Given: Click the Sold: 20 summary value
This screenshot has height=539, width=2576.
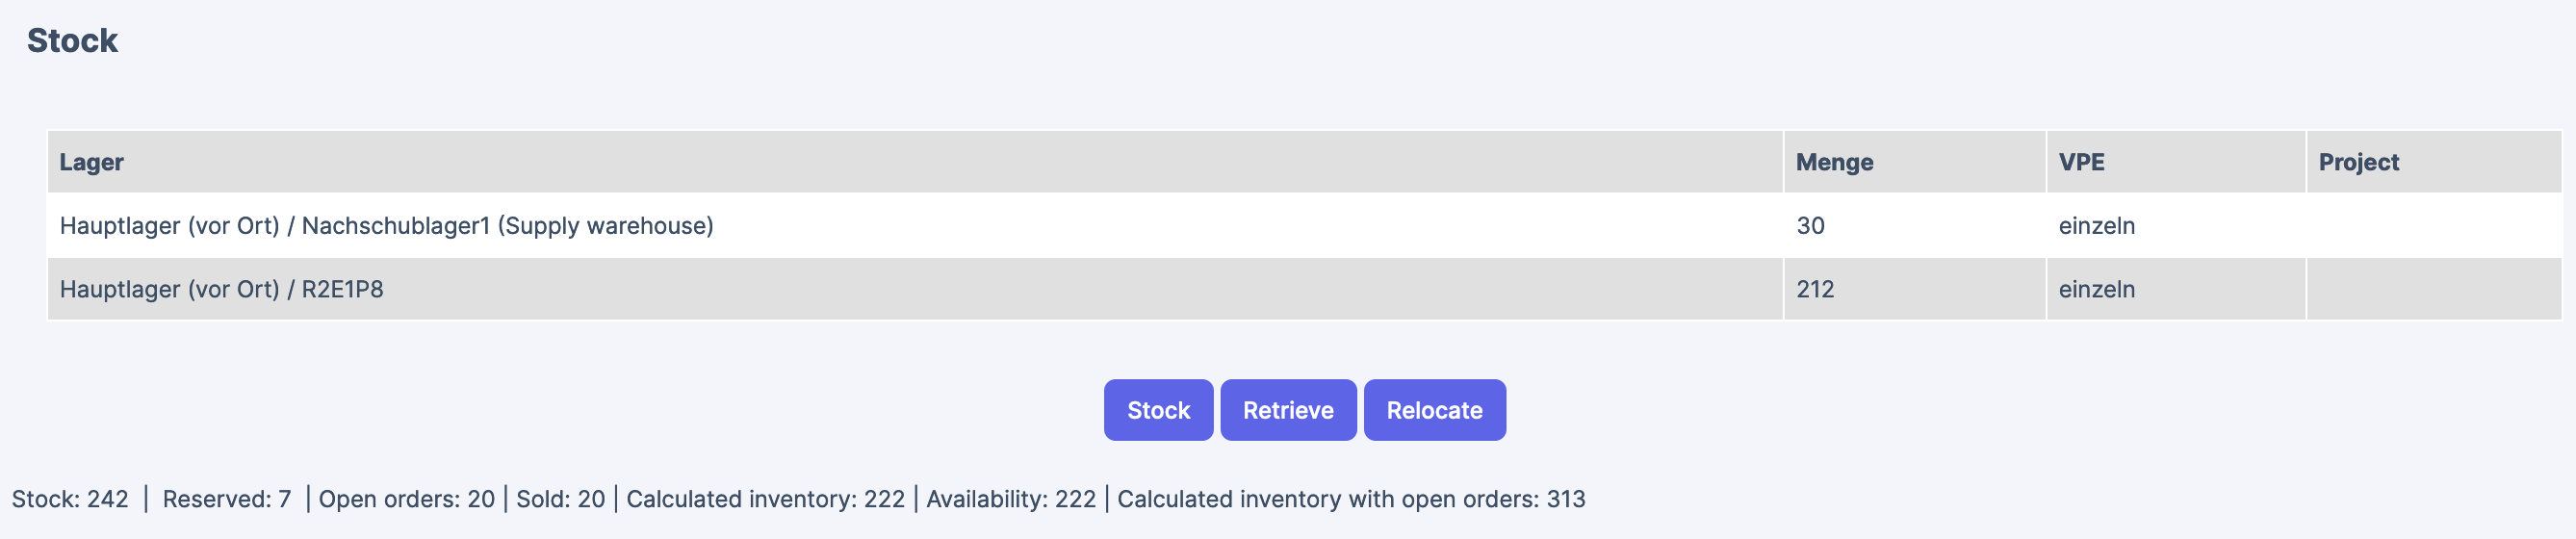Looking at the screenshot, I should tap(560, 499).
